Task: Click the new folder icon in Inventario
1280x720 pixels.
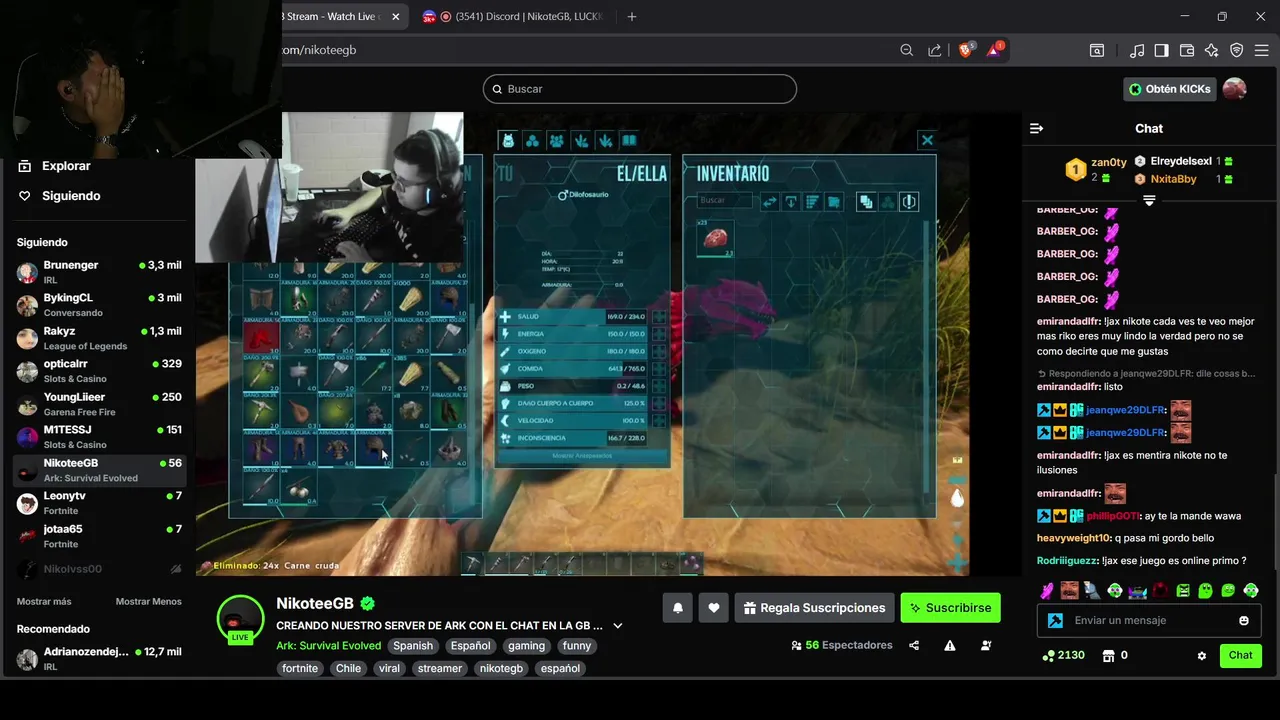Action: (x=834, y=202)
